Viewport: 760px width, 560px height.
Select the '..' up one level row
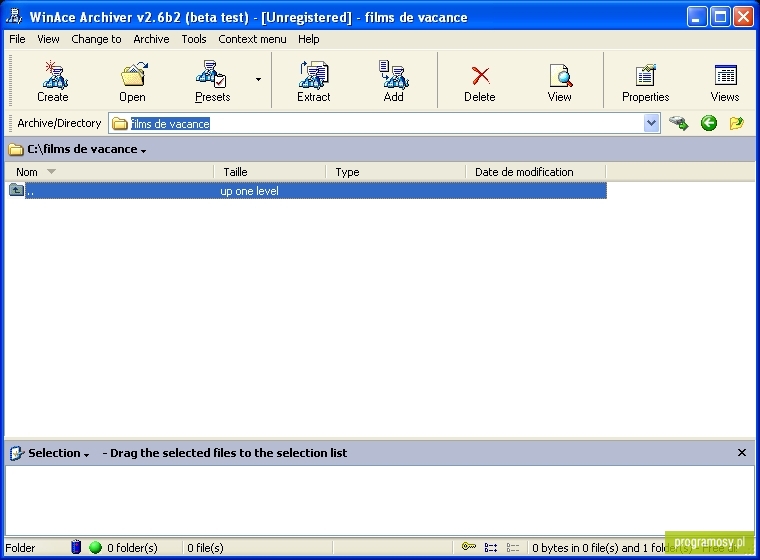click(x=306, y=191)
